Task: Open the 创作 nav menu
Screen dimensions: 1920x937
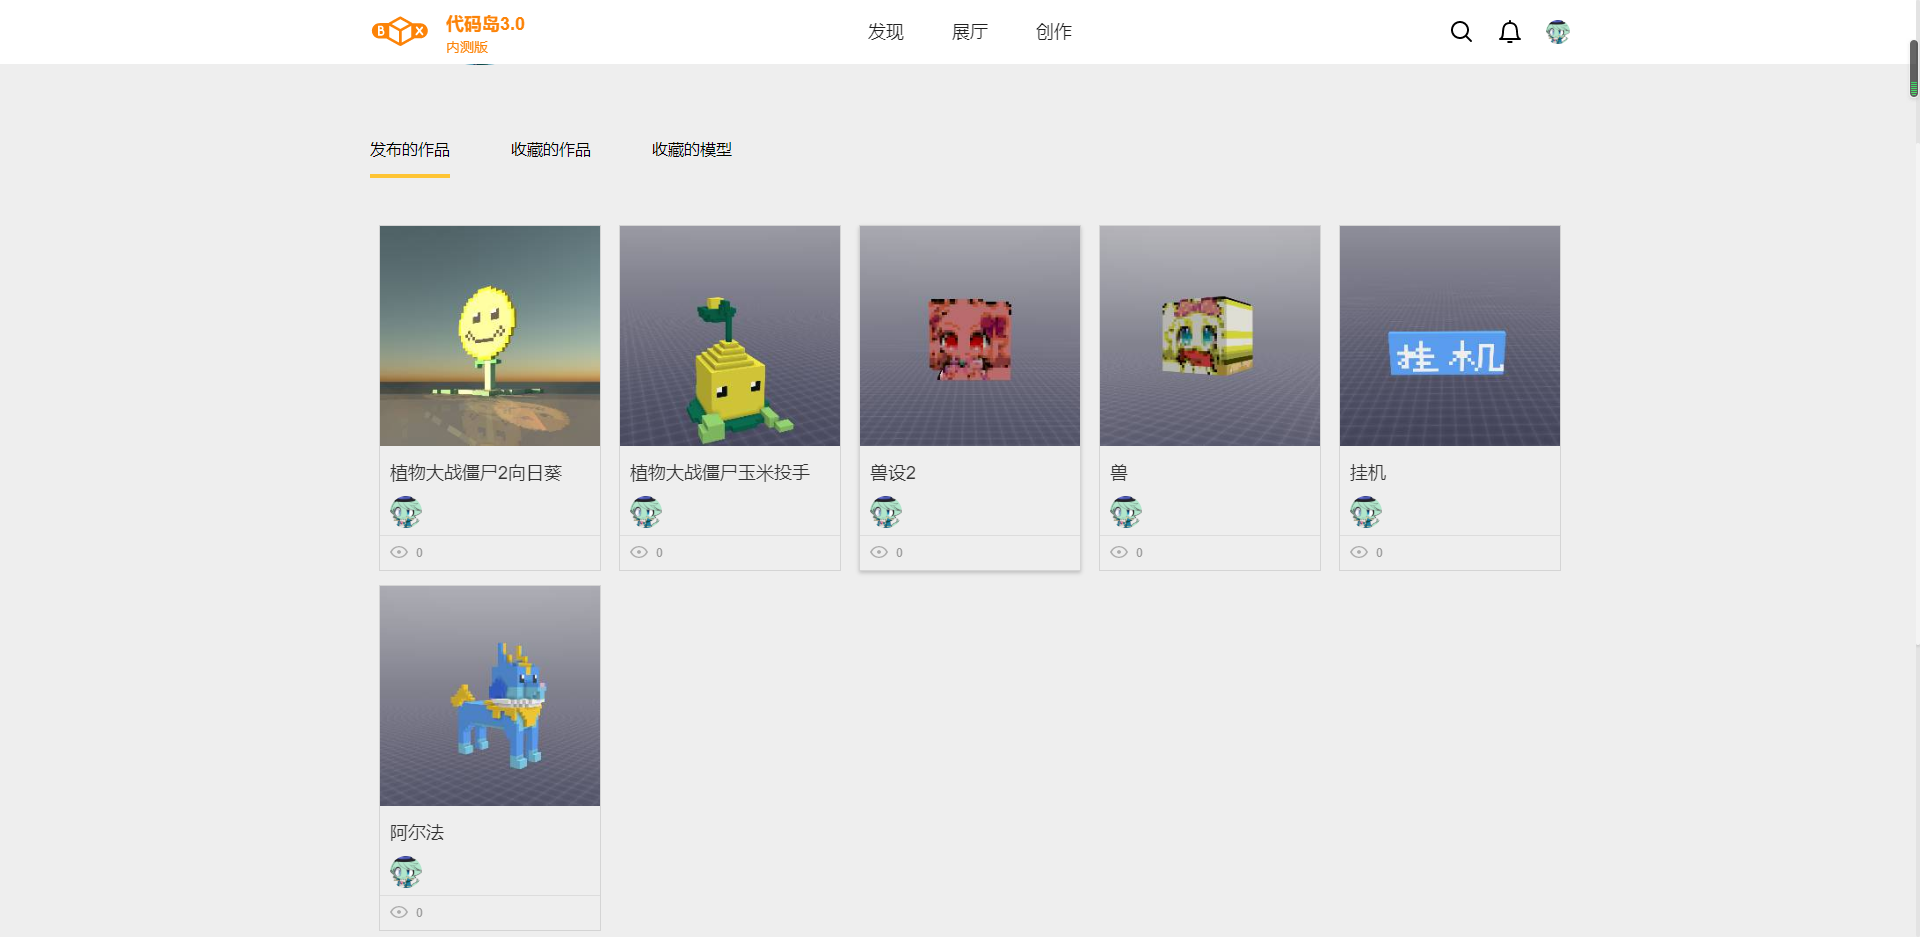Action: click(x=1054, y=32)
